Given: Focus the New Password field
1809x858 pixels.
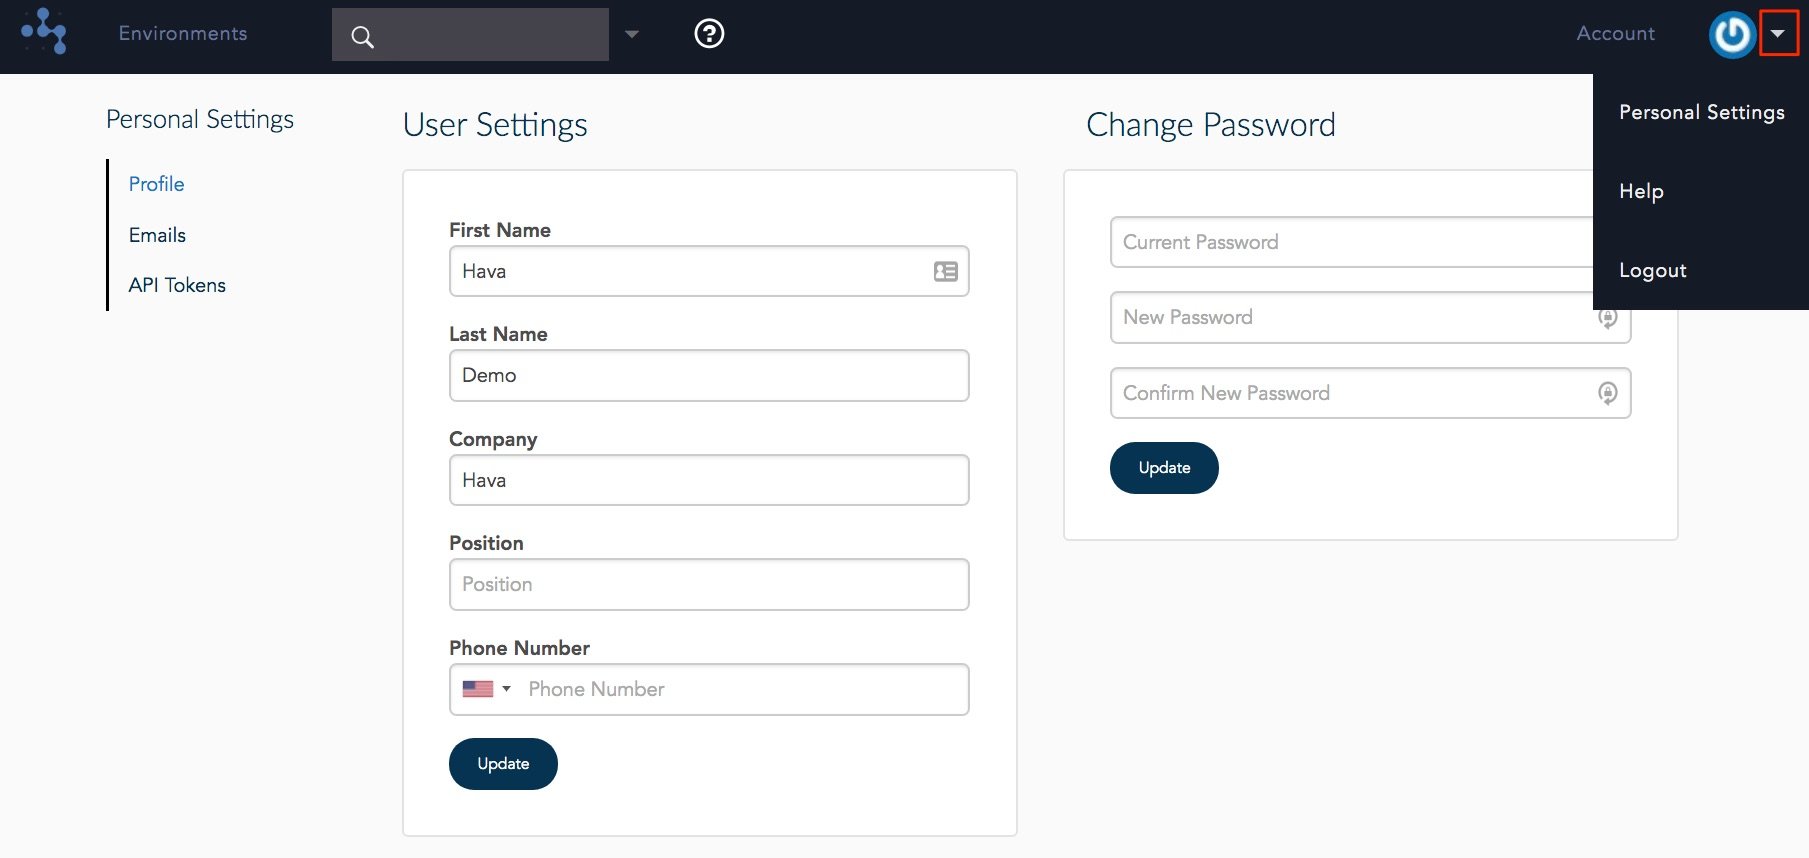Looking at the screenshot, I should click(x=1370, y=318).
